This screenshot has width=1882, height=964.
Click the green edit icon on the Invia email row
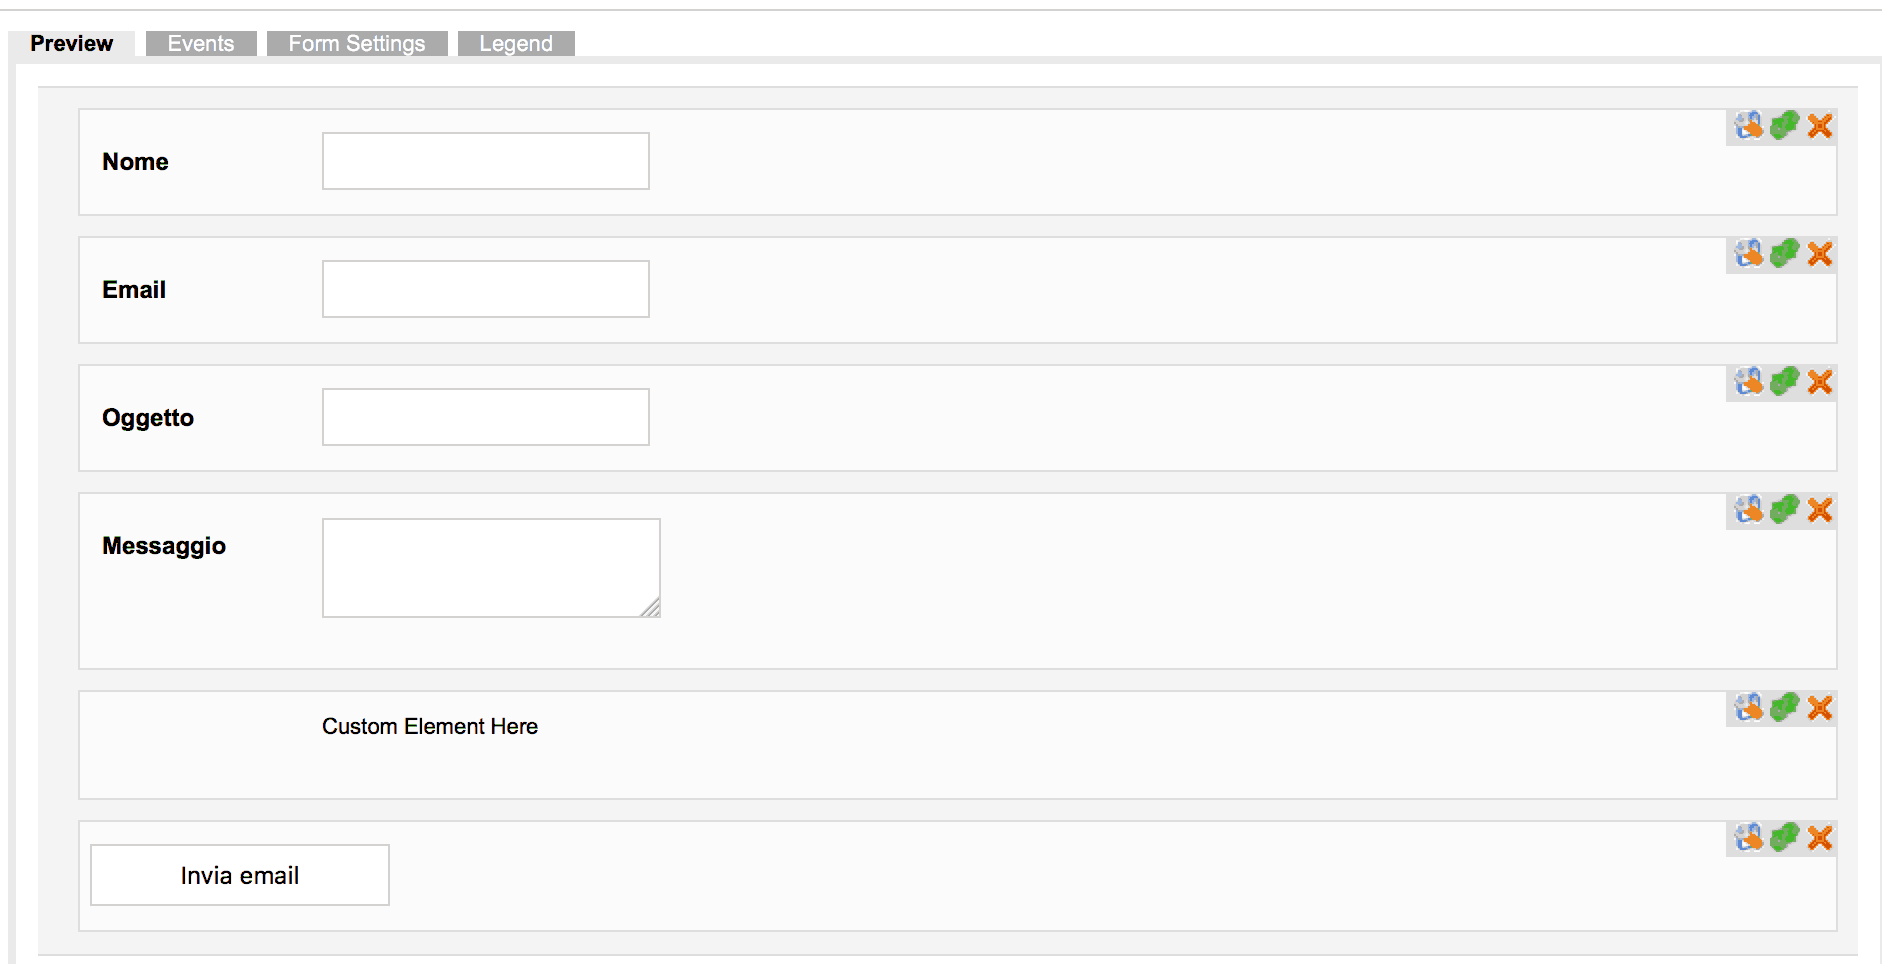pos(1785,838)
